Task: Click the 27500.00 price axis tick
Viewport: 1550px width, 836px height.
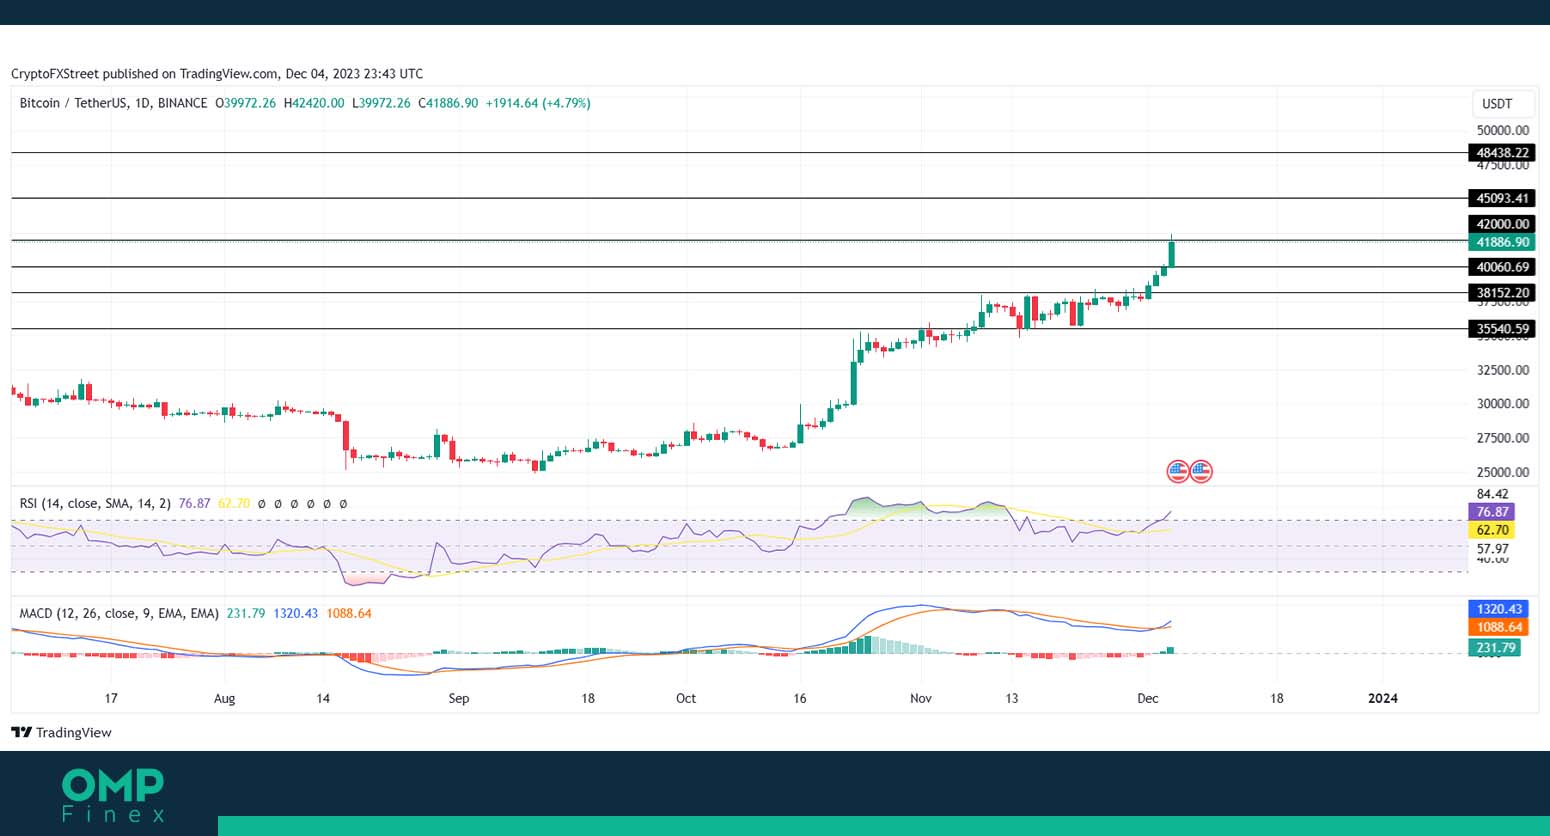Action: [1503, 438]
